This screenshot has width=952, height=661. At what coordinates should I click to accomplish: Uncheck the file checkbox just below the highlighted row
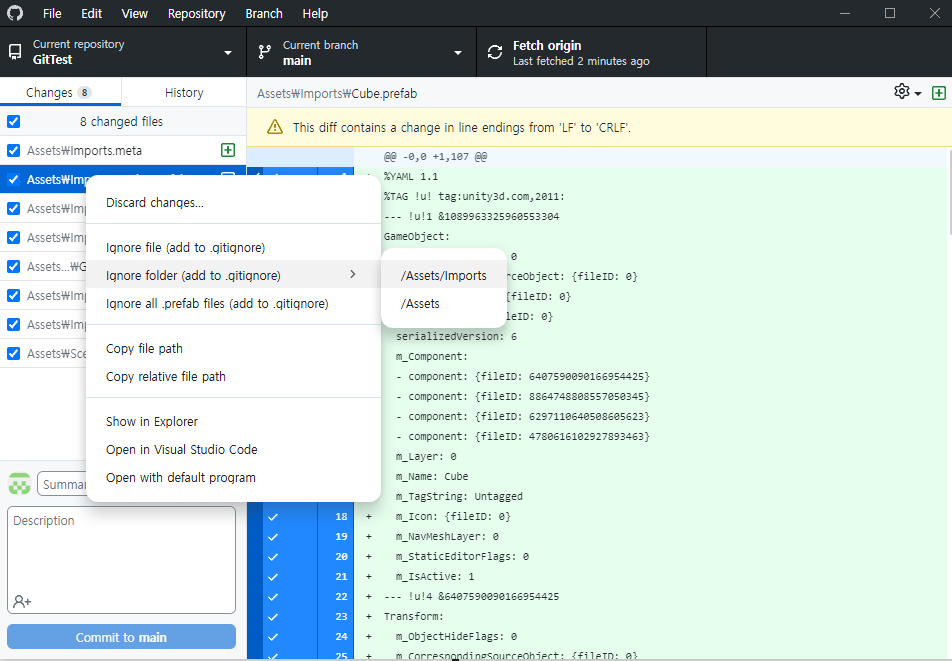13,208
